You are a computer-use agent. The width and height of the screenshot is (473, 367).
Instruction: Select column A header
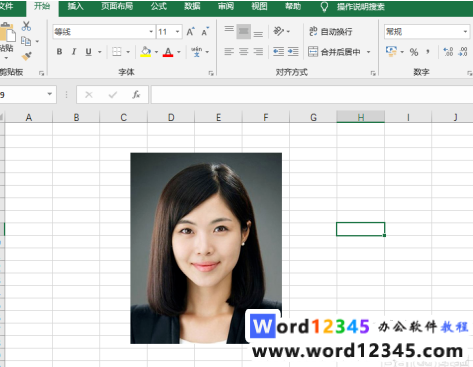pos(29,117)
